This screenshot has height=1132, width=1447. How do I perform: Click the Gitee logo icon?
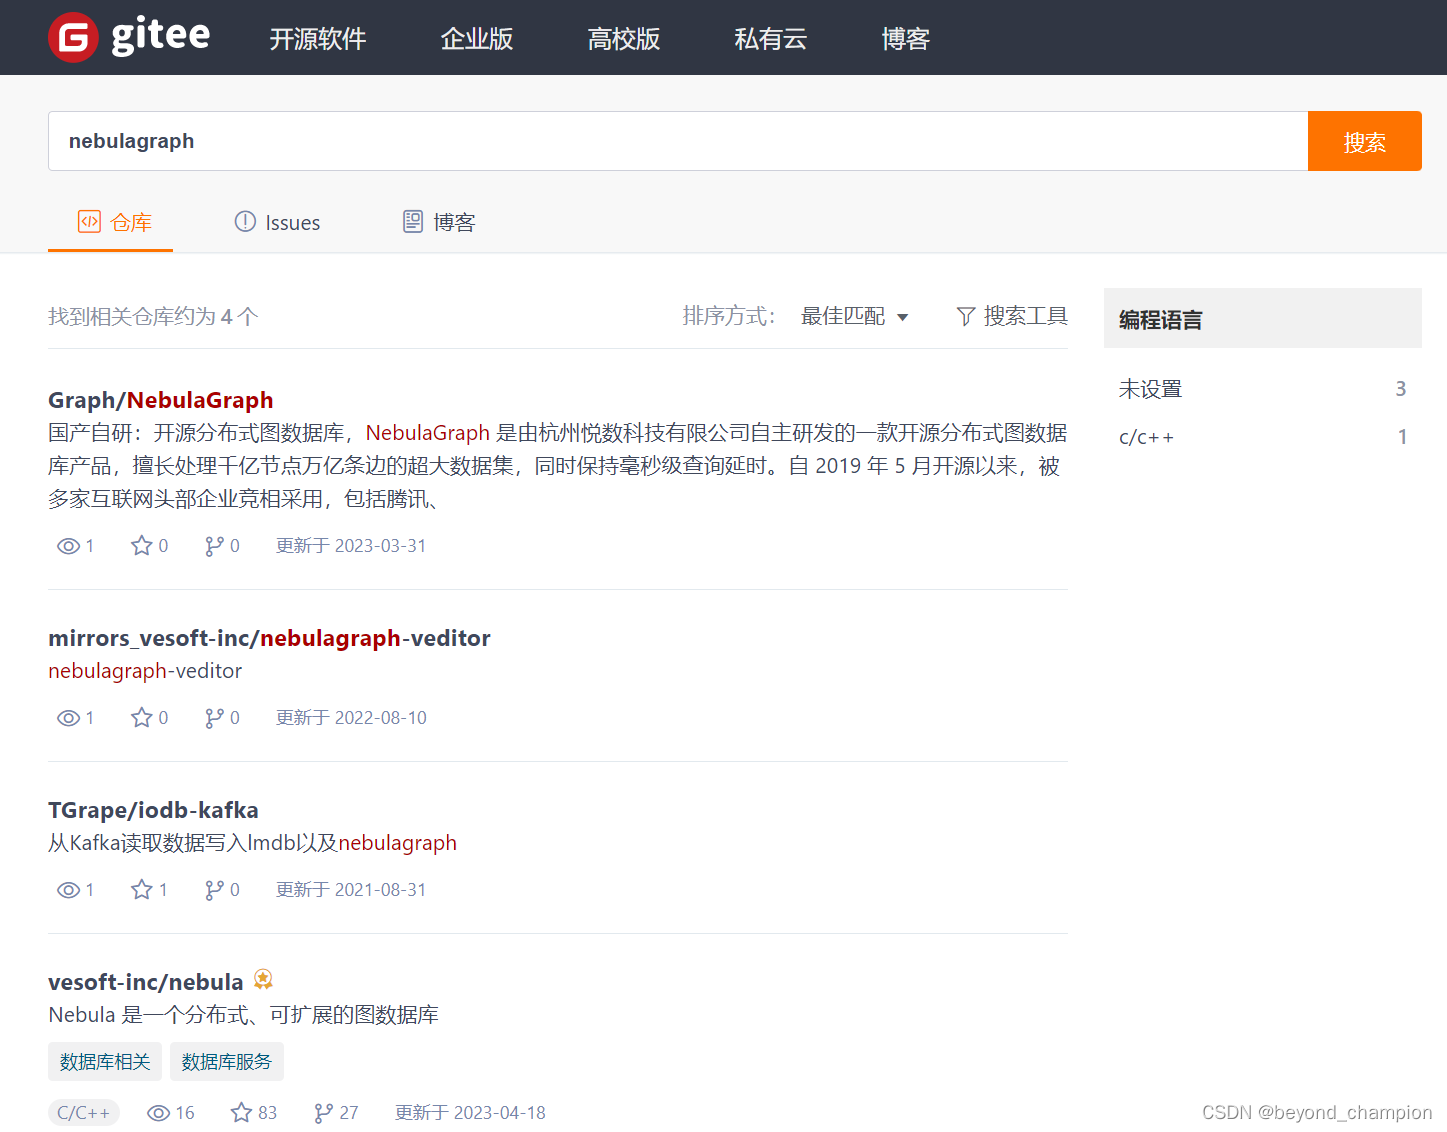tap(73, 38)
